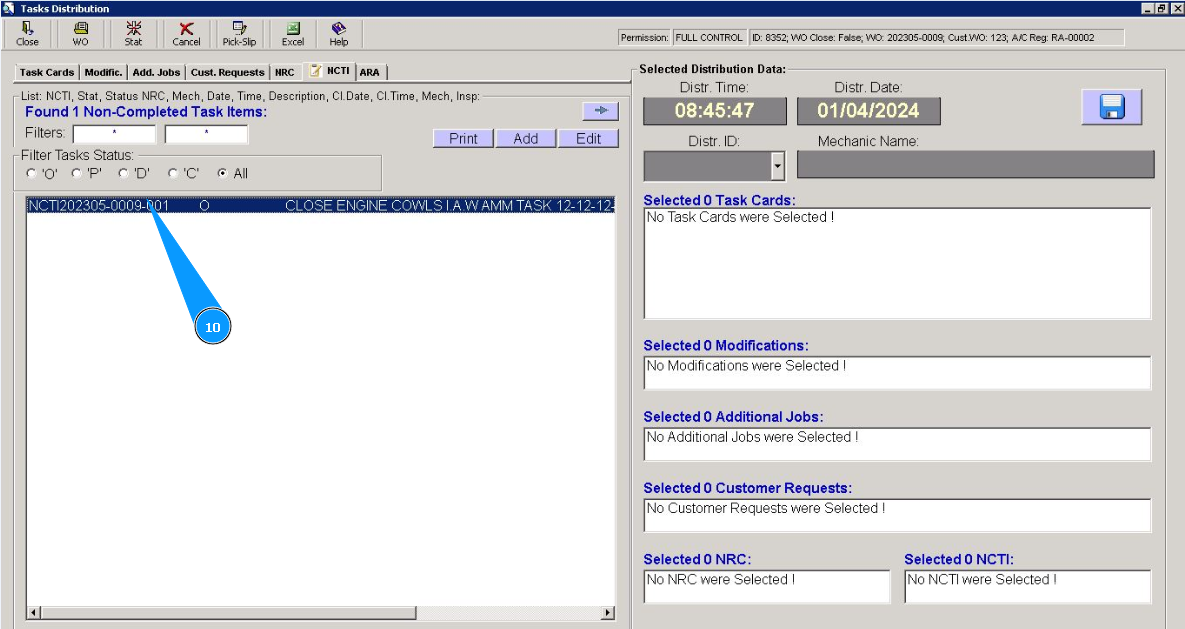Open Pick-Slip from the toolbar
This screenshot has height=629, width=1185.
pos(239,34)
